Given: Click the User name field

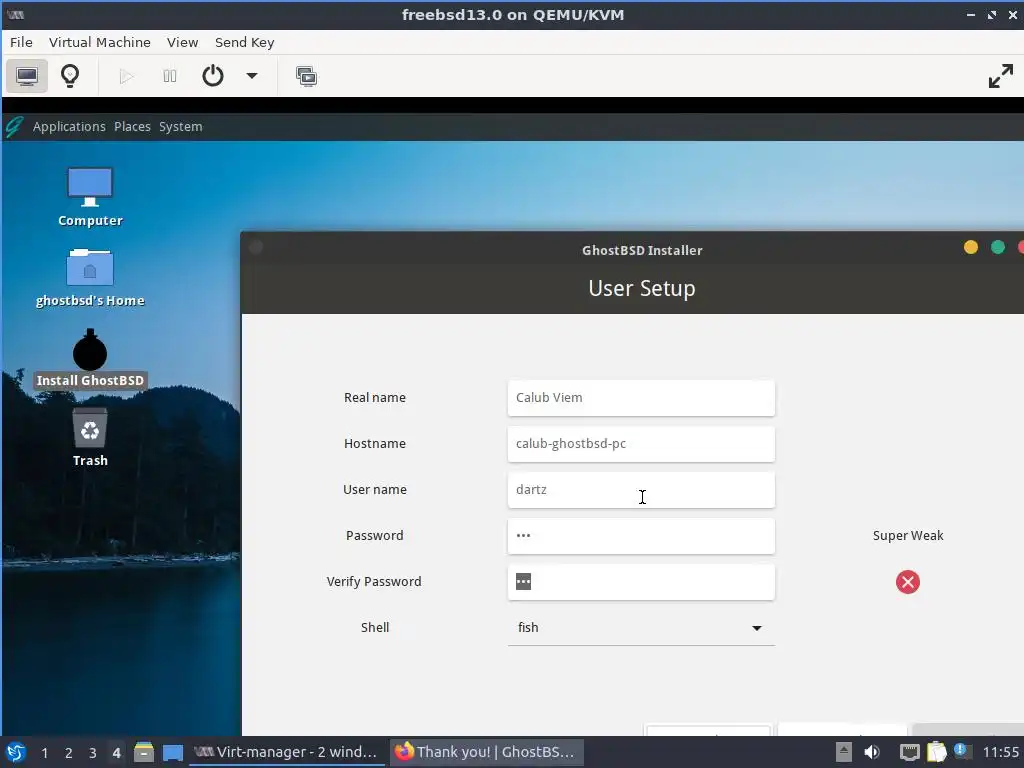Looking at the screenshot, I should (641, 490).
